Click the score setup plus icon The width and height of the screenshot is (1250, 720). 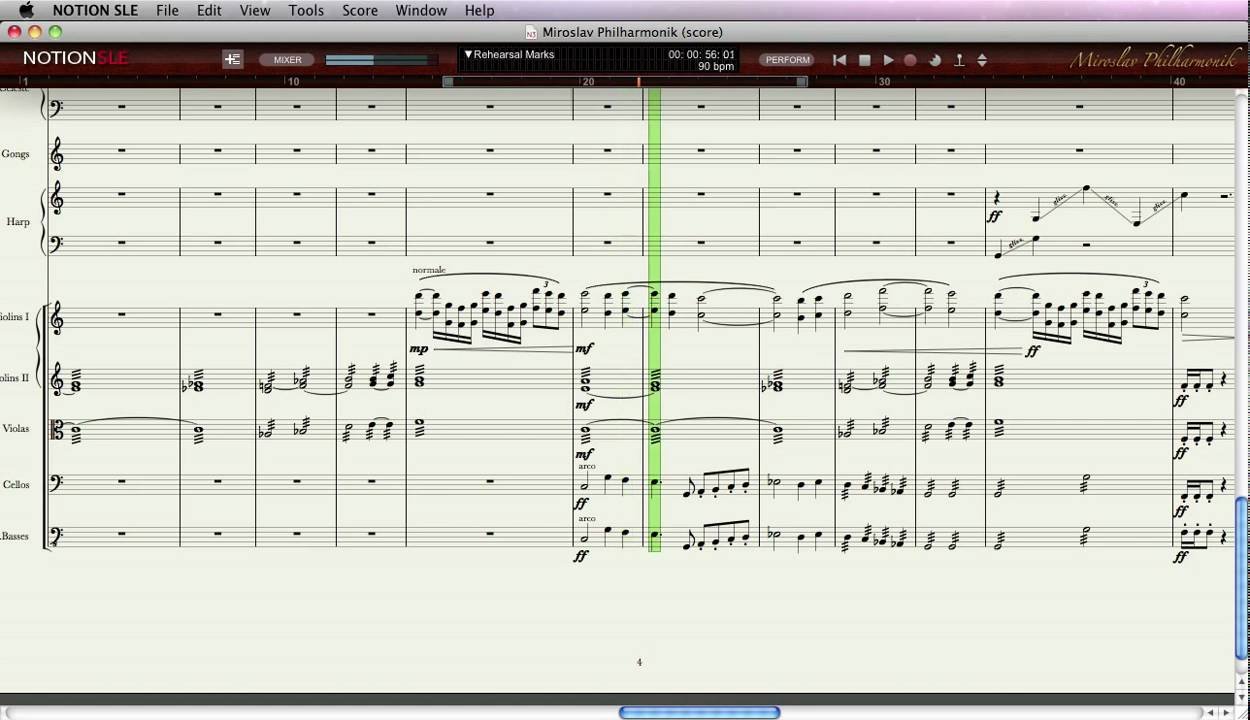tap(232, 59)
